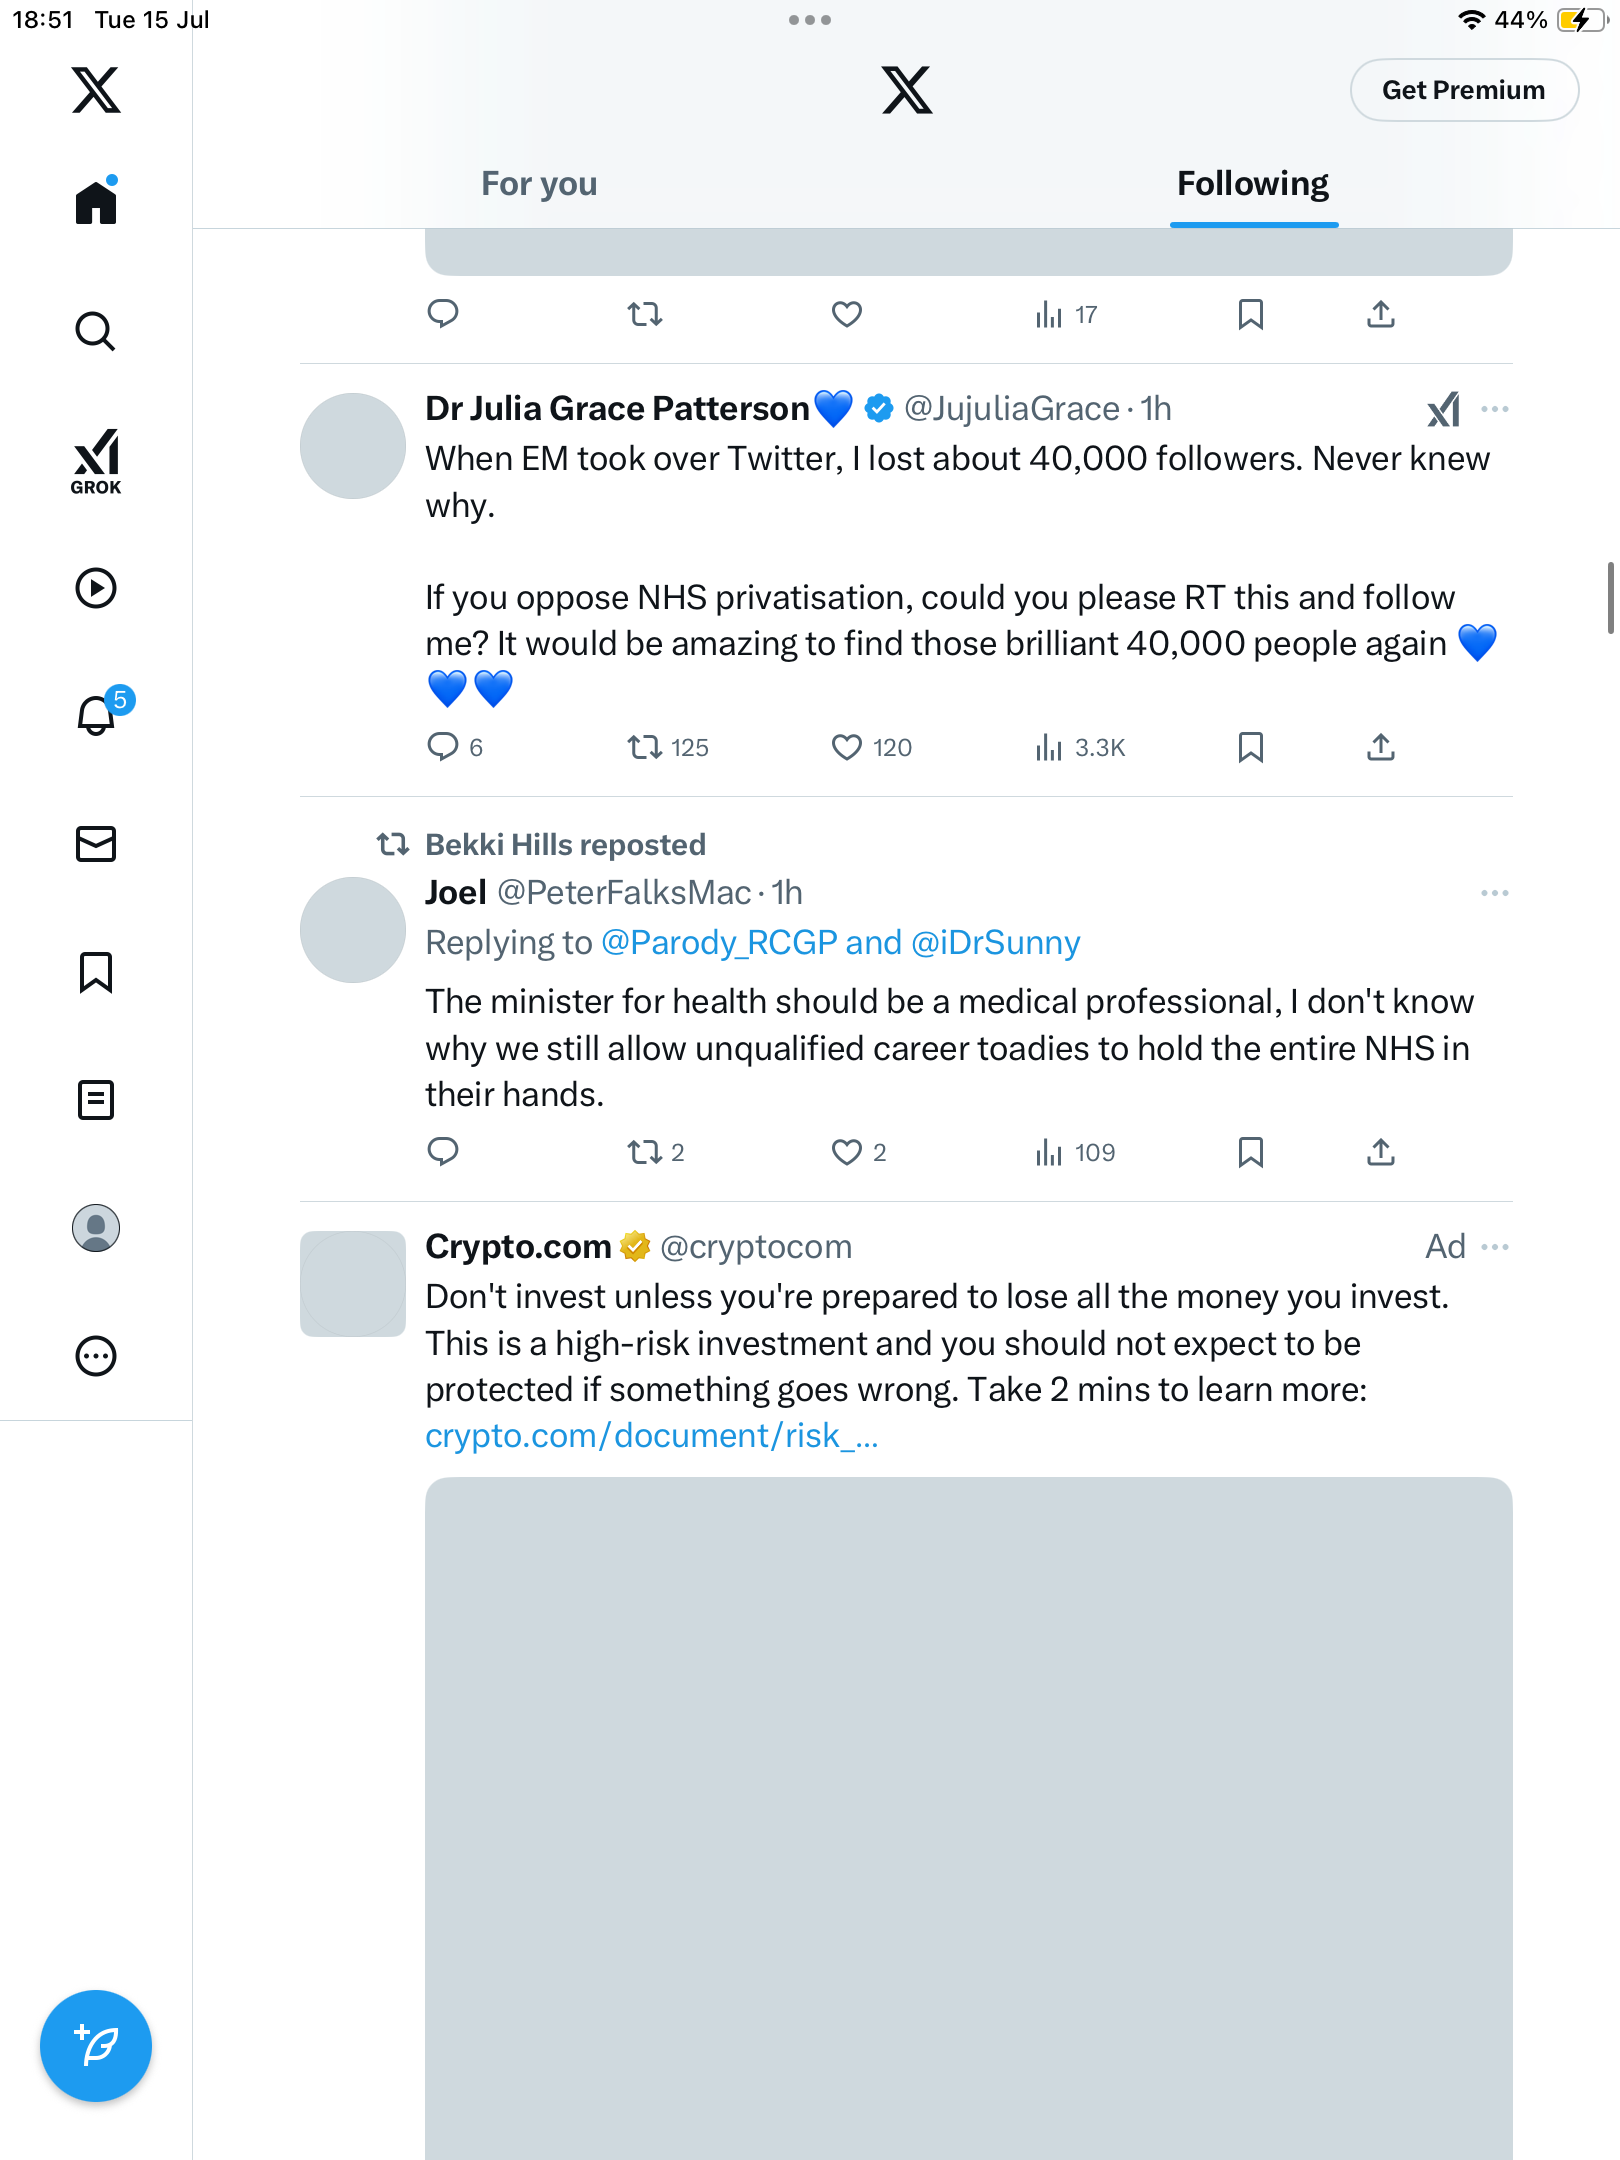Image resolution: width=1620 pixels, height=2160 pixels.
Task: Open more options on Crypto.com ad
Action: click(x=1495, y=1247)
